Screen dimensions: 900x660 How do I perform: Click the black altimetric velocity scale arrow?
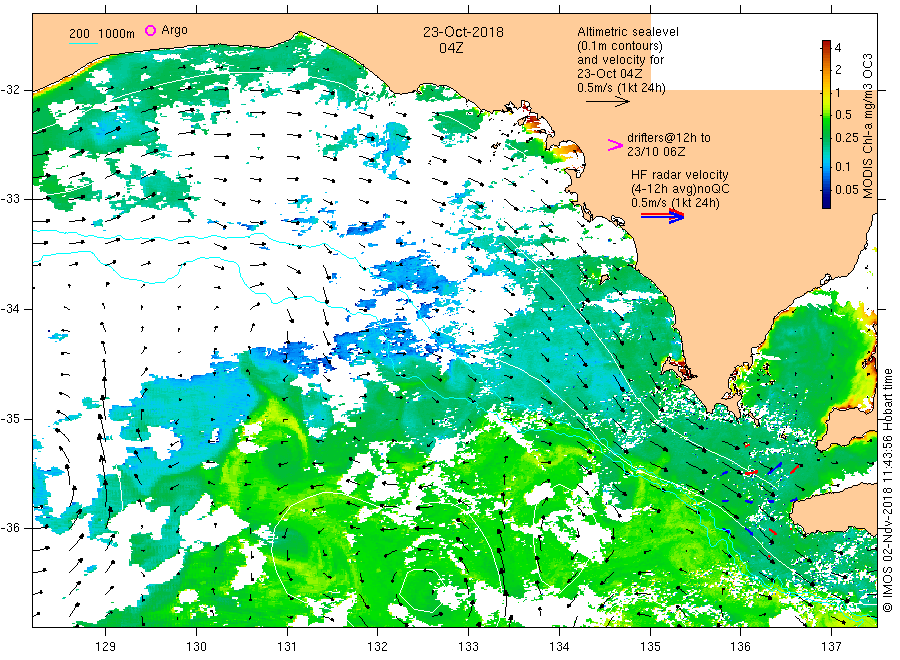[607, 102]
